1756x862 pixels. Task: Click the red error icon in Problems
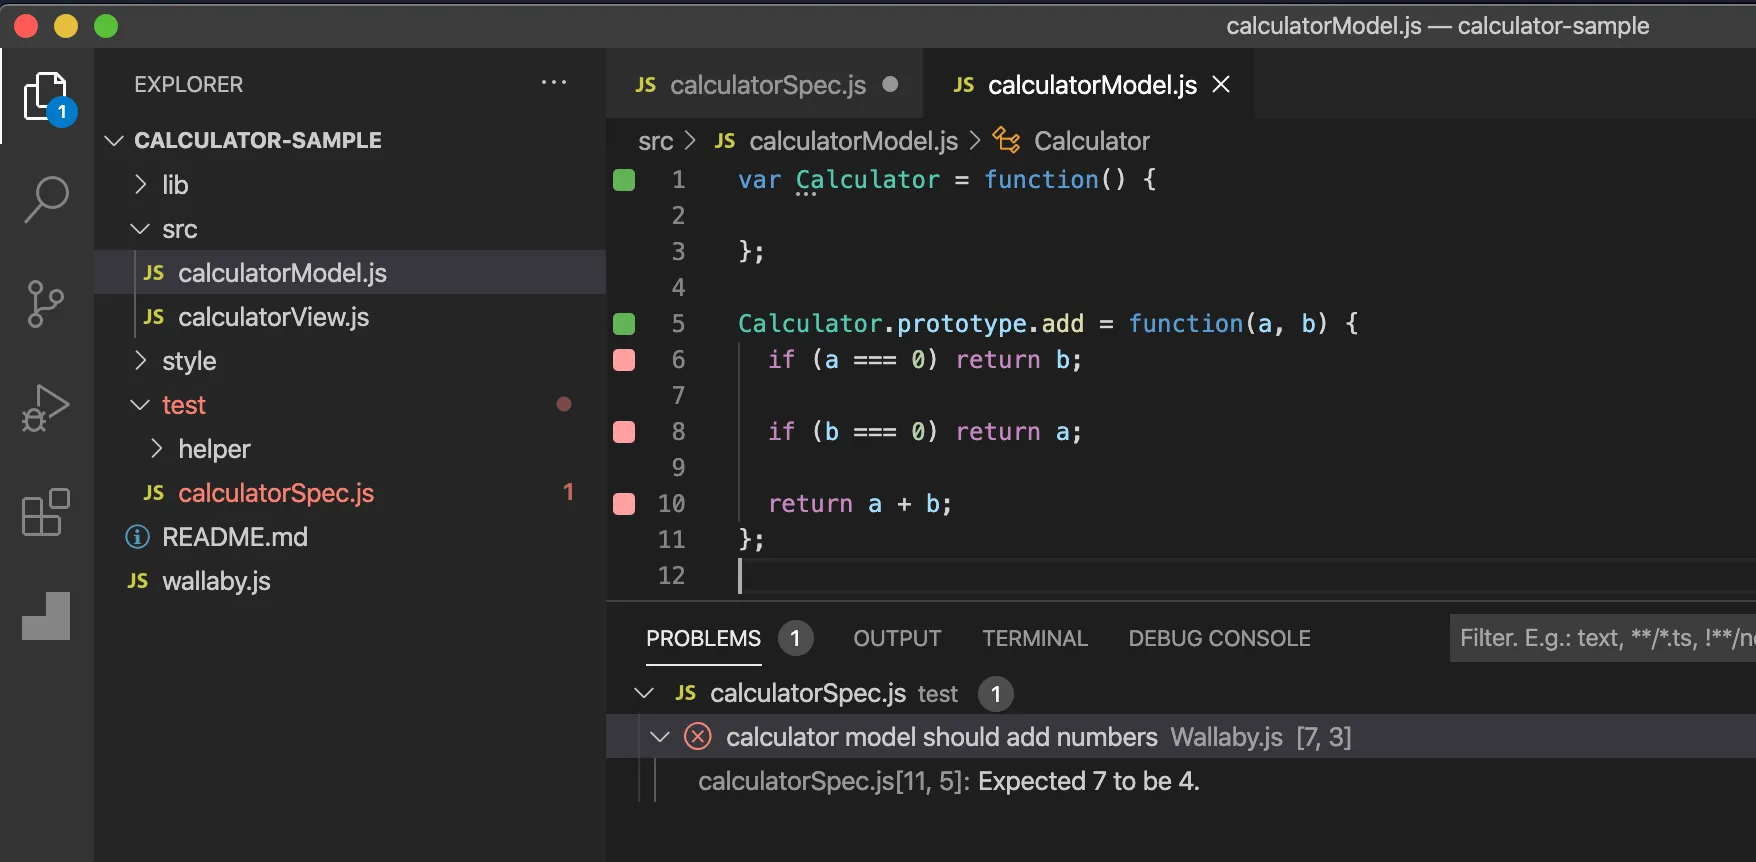click(x=698, y=737)
